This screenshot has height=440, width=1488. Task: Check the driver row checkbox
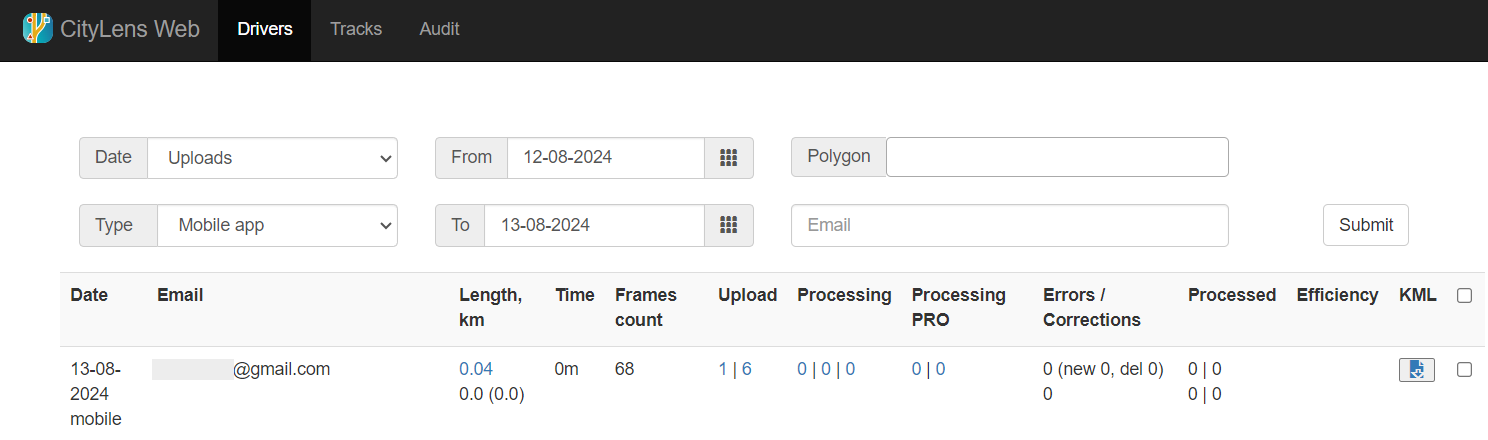point(1464,370)
